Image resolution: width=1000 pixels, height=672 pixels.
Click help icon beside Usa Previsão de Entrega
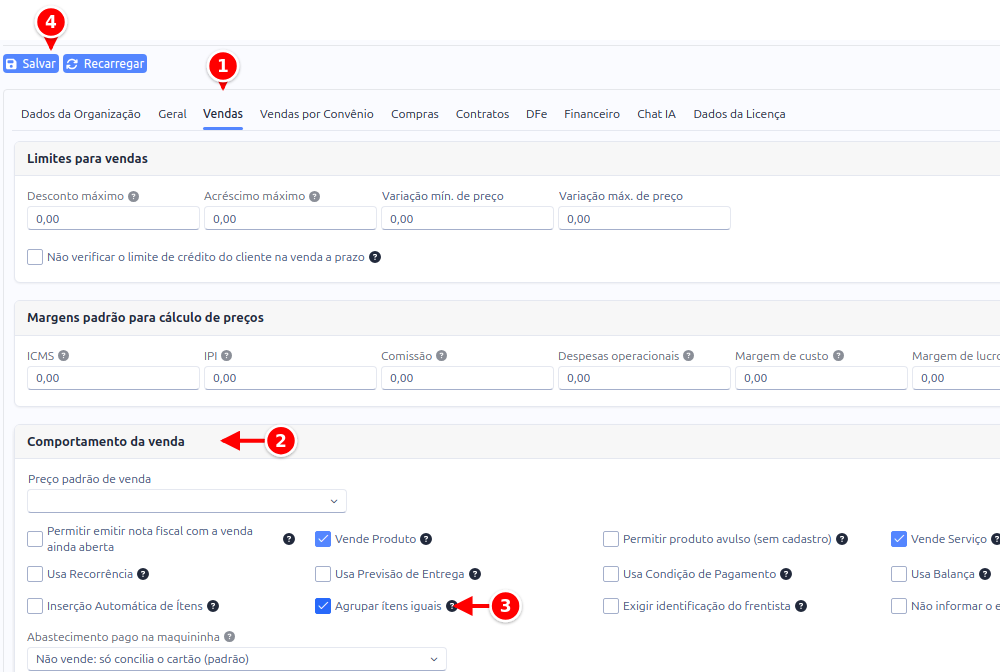coord(475,574)
